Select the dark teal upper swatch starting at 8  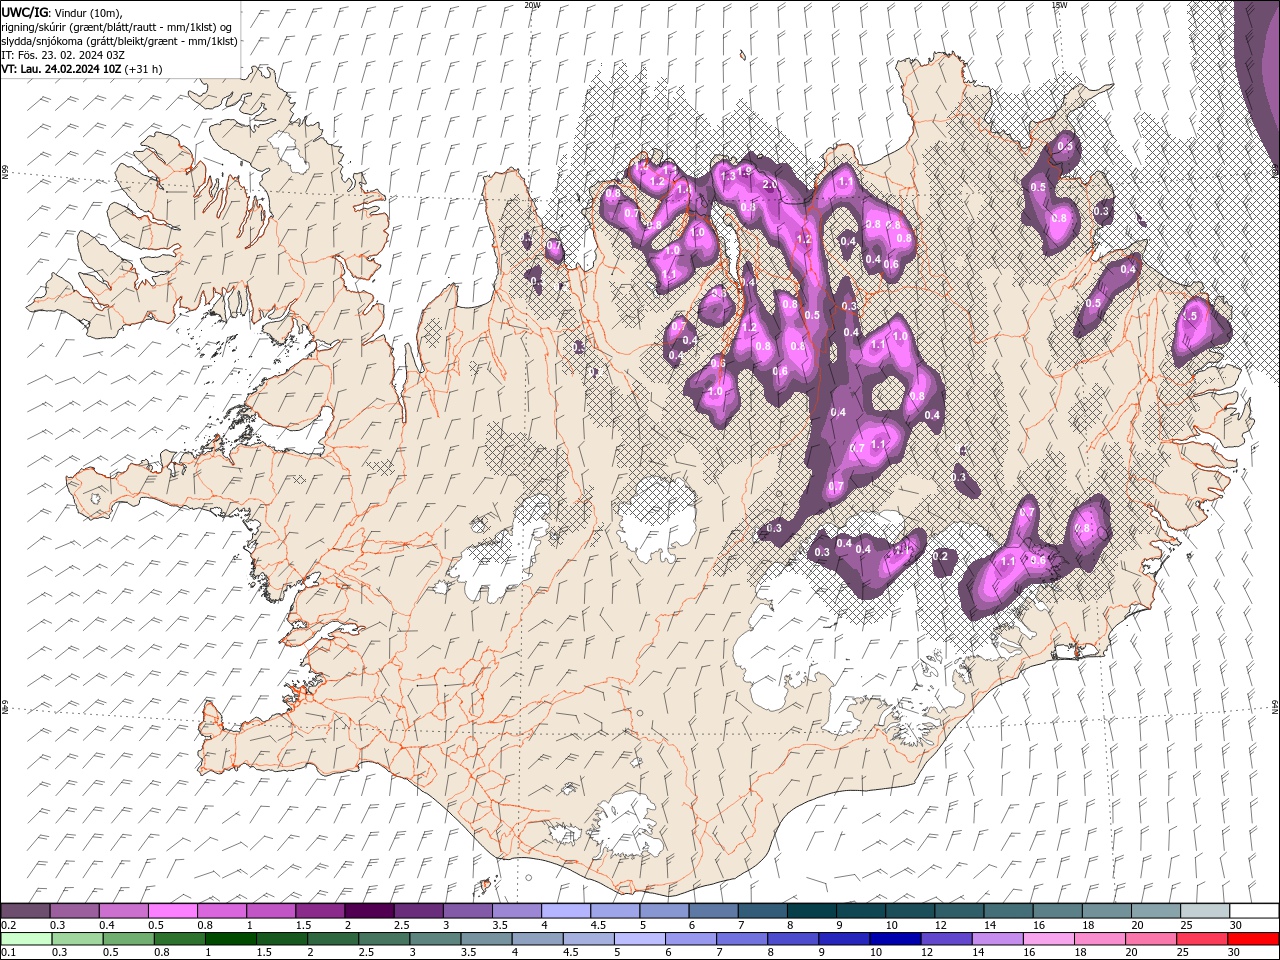pos(811,911)
